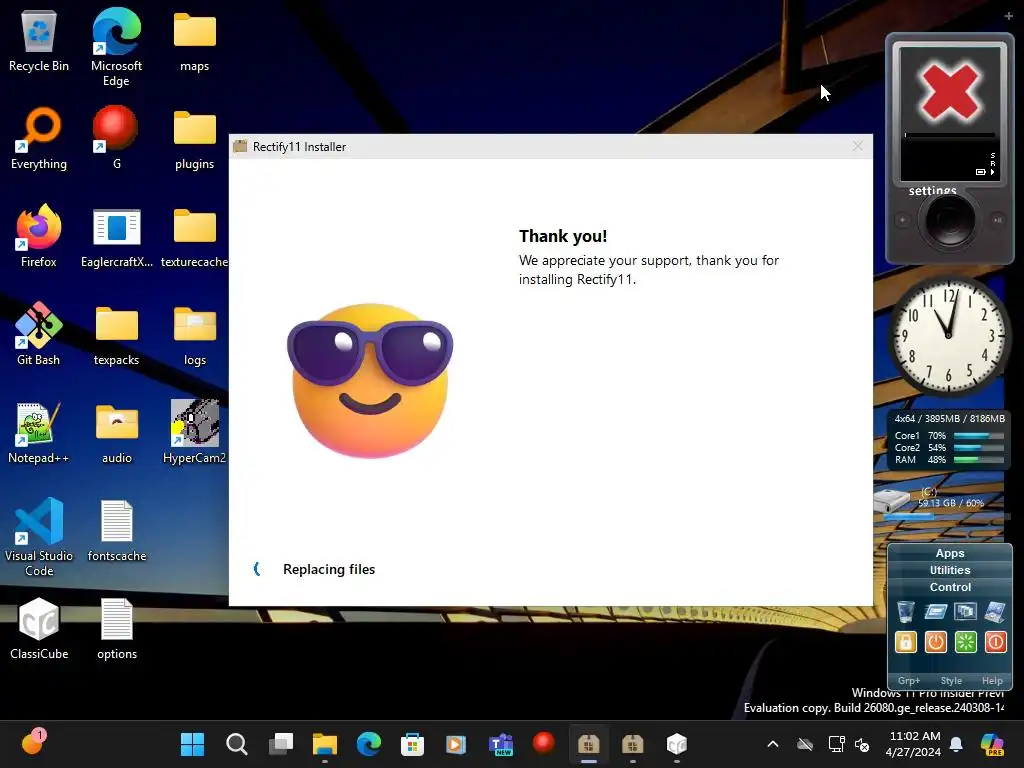
Task: Select the texpacks folder
Action: pyautogui.click(x=116, y=335)
